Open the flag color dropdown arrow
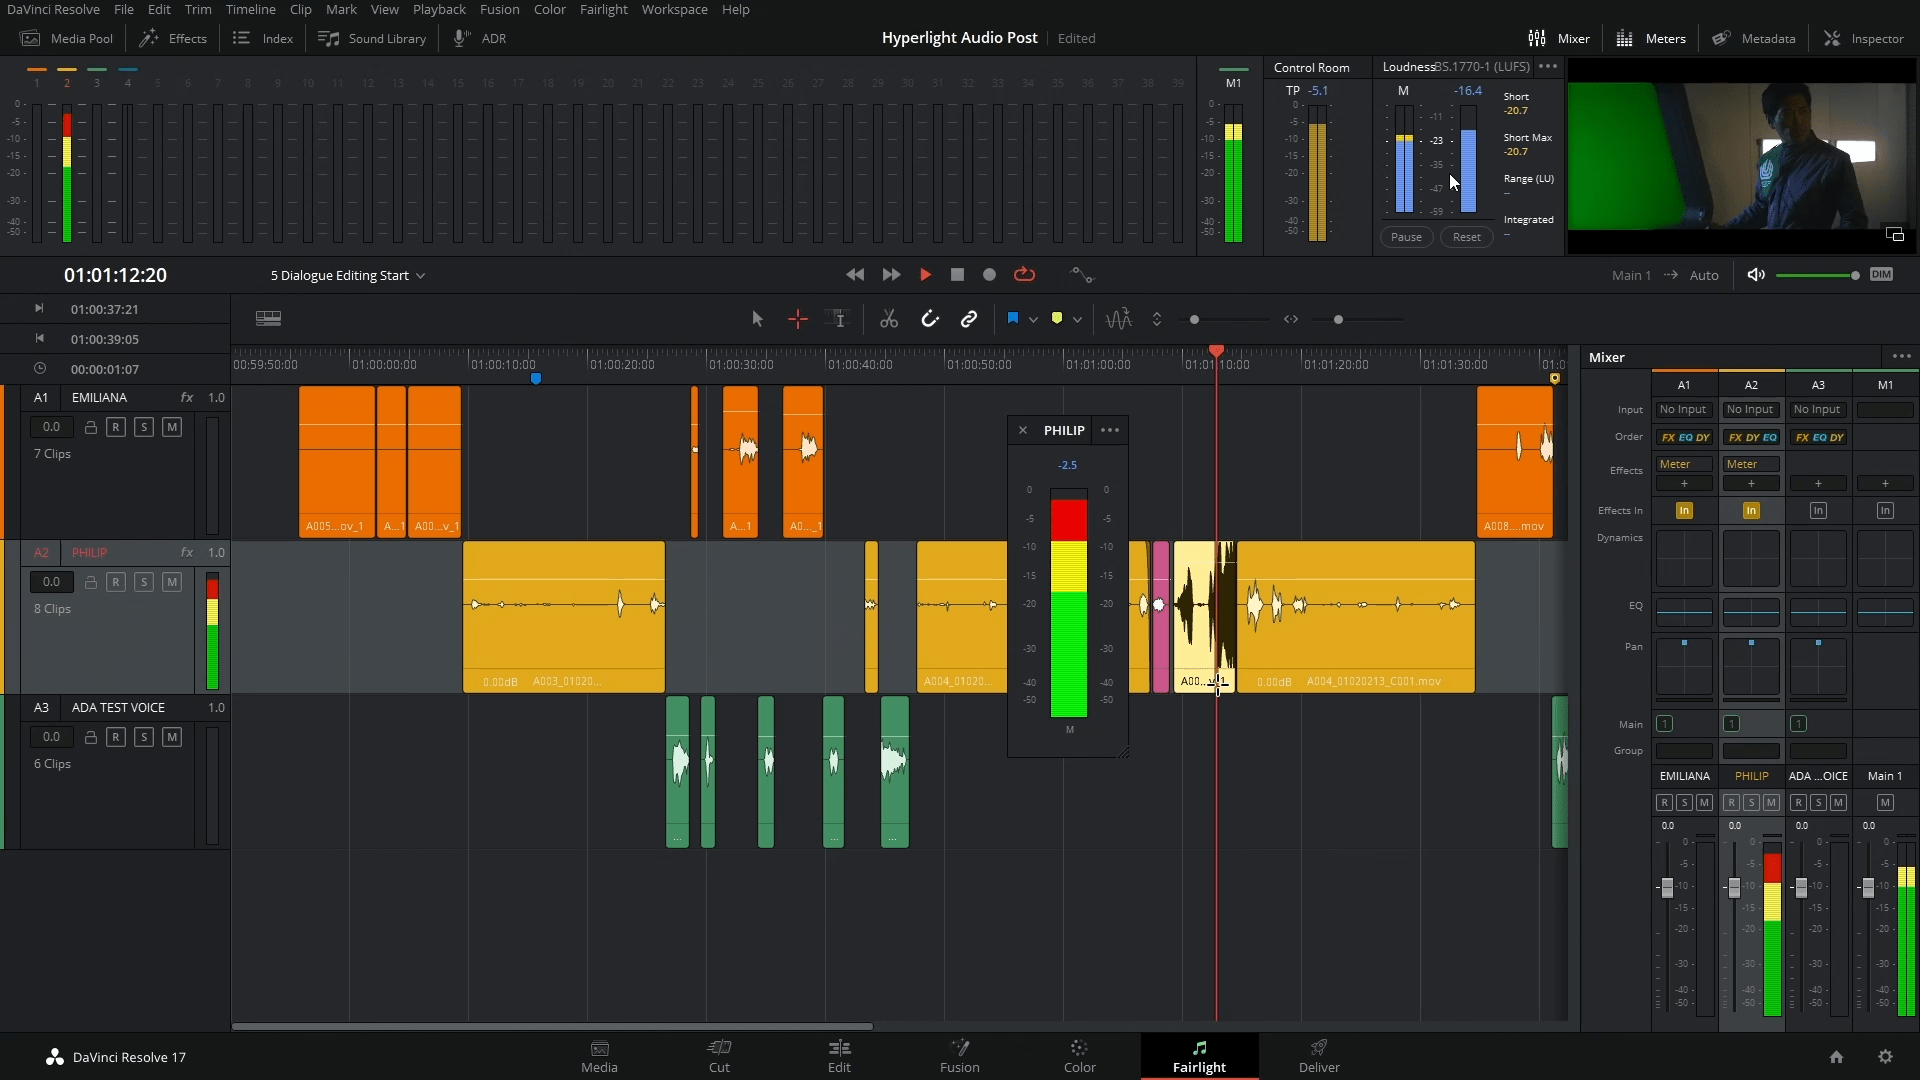1920x1080 pixels. point(1033,320)
